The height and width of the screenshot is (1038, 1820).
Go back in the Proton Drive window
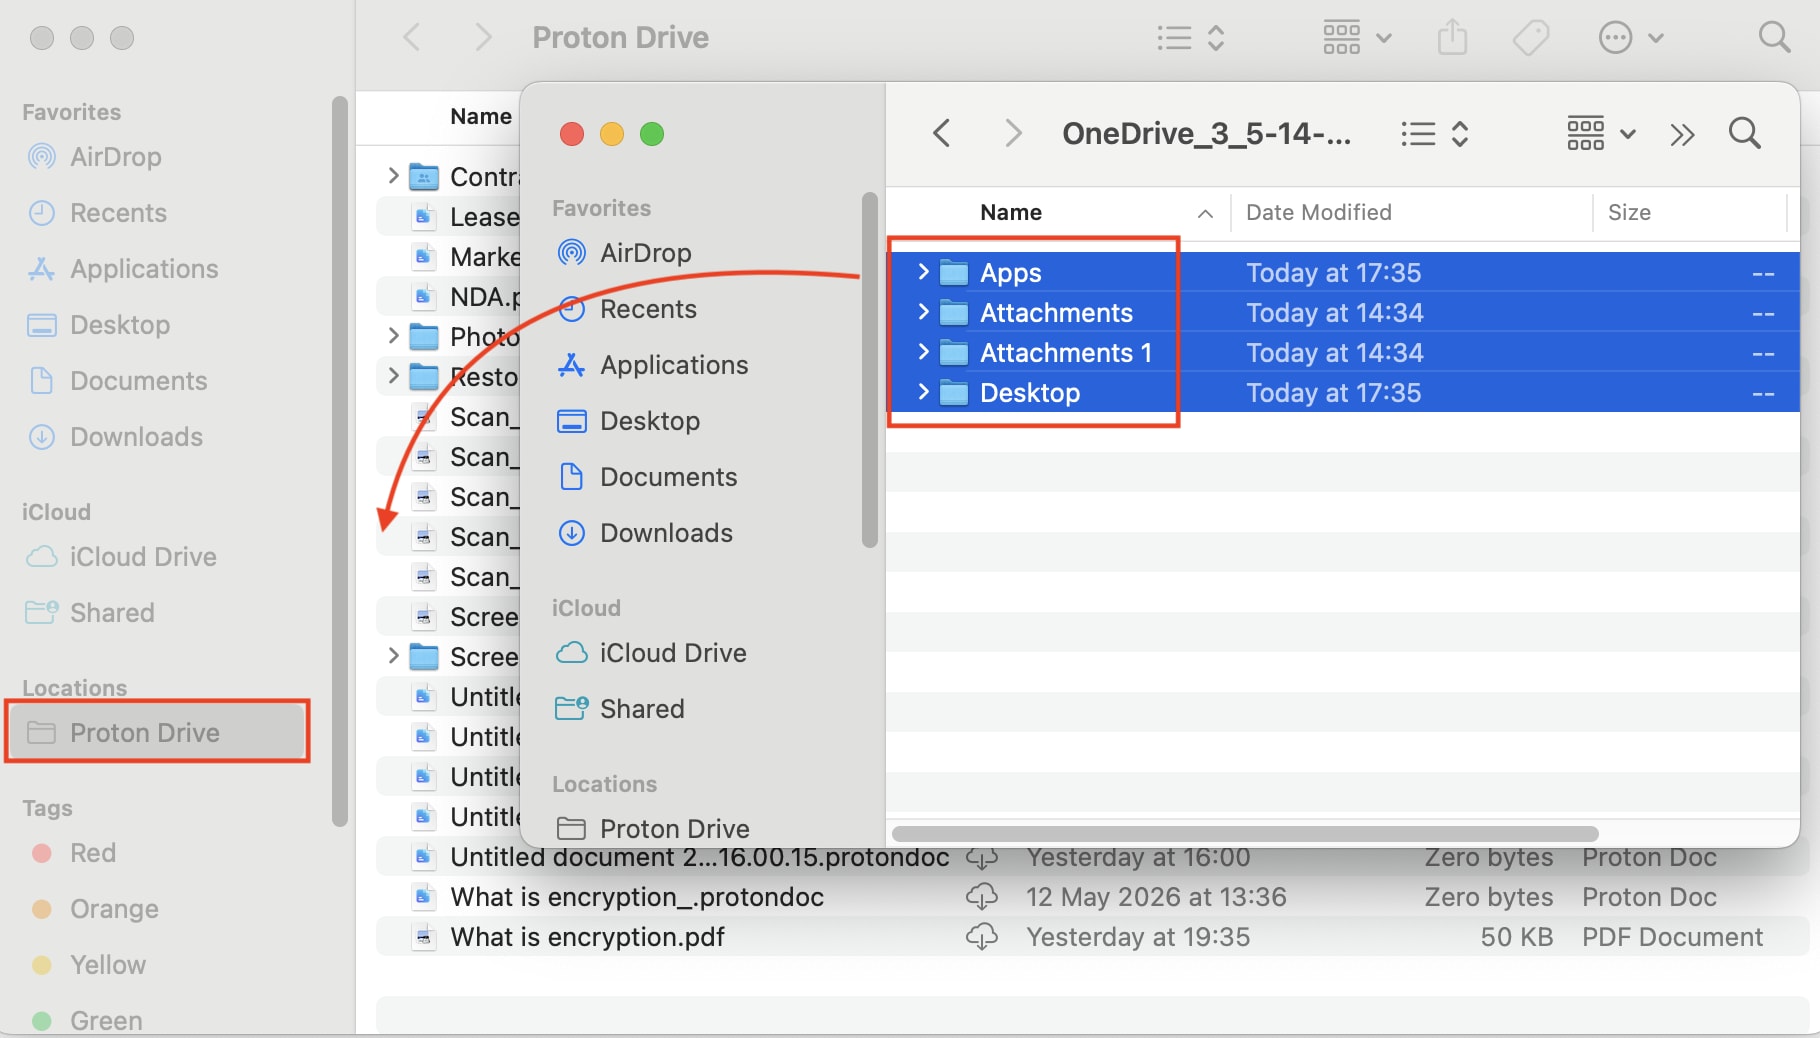pyautogui.click(x=411, y=38)
